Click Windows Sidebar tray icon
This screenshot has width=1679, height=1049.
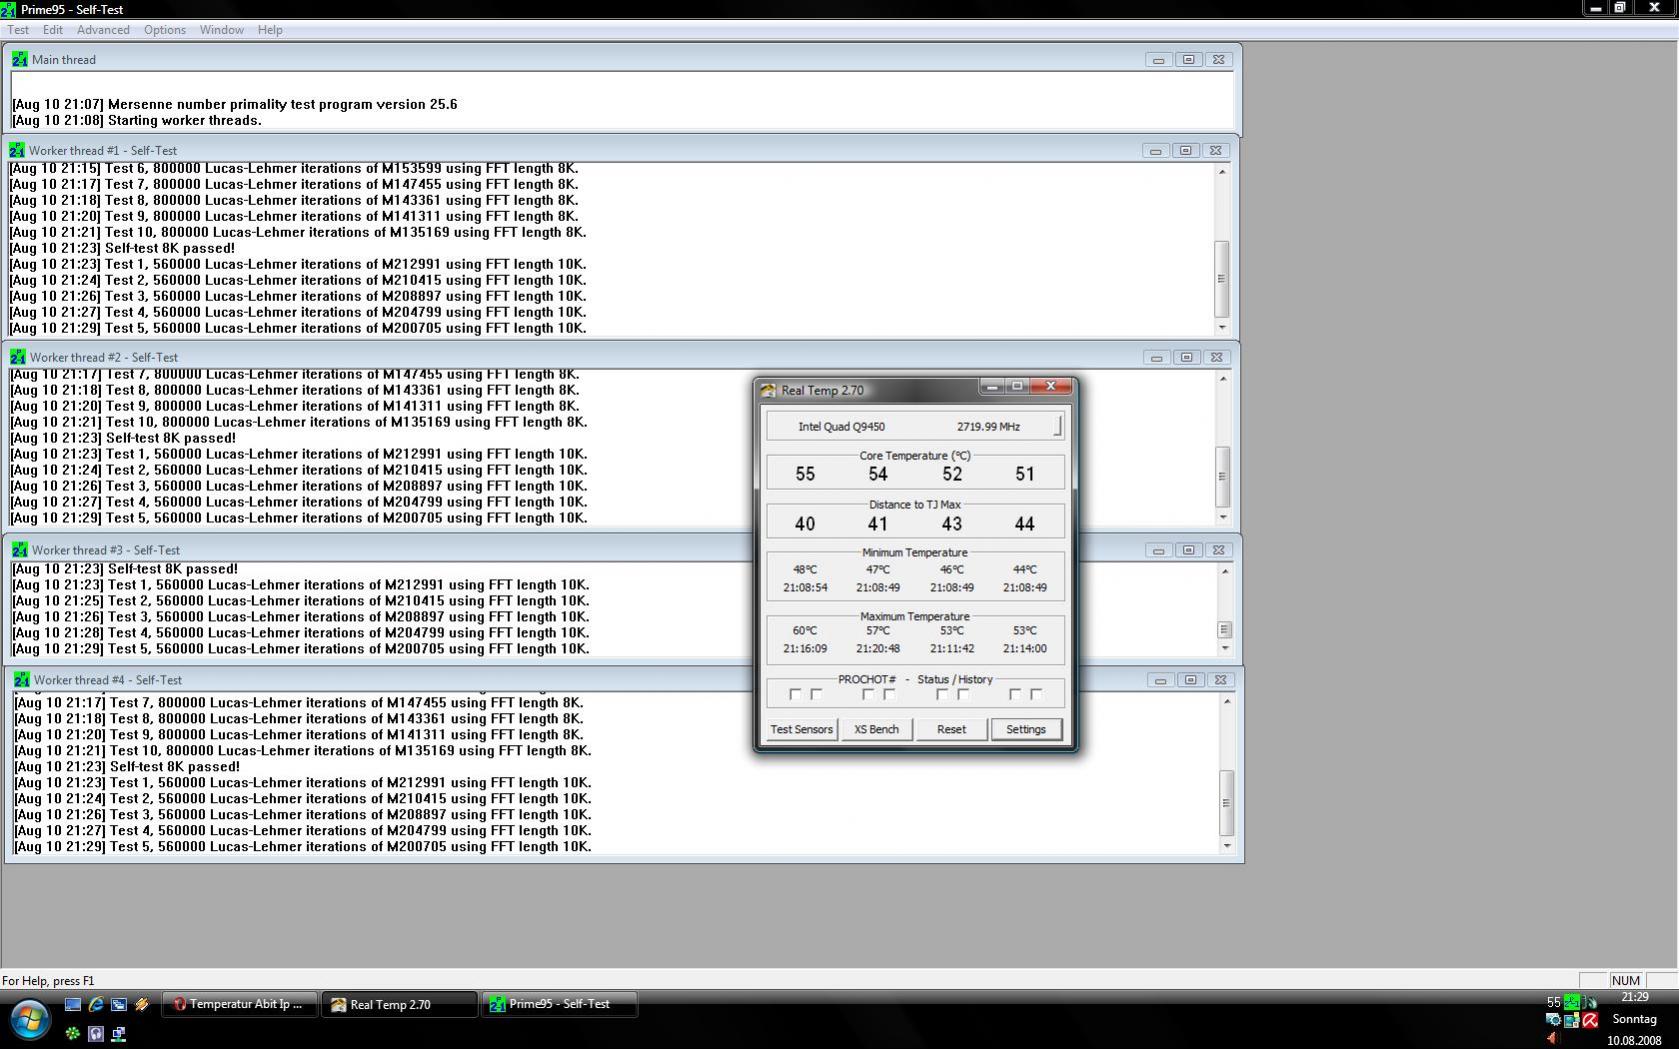click(x=1572, y=1020)
